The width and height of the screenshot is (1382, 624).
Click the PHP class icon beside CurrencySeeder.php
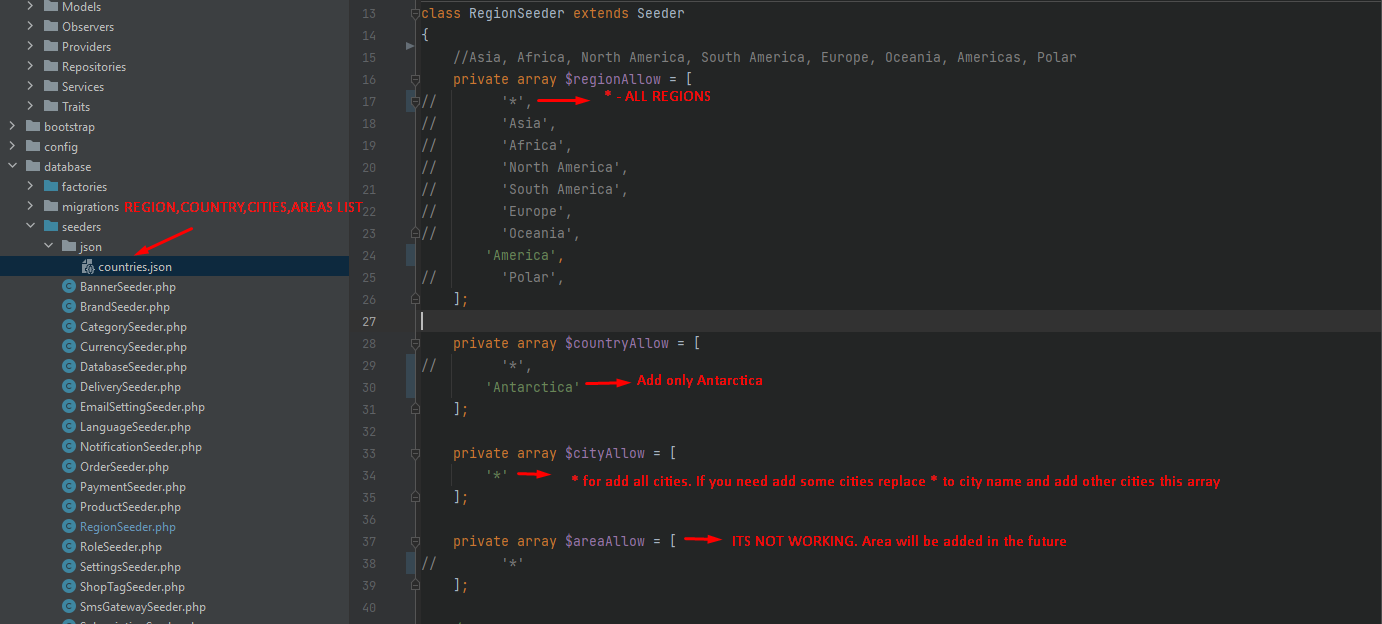point(69,347)
